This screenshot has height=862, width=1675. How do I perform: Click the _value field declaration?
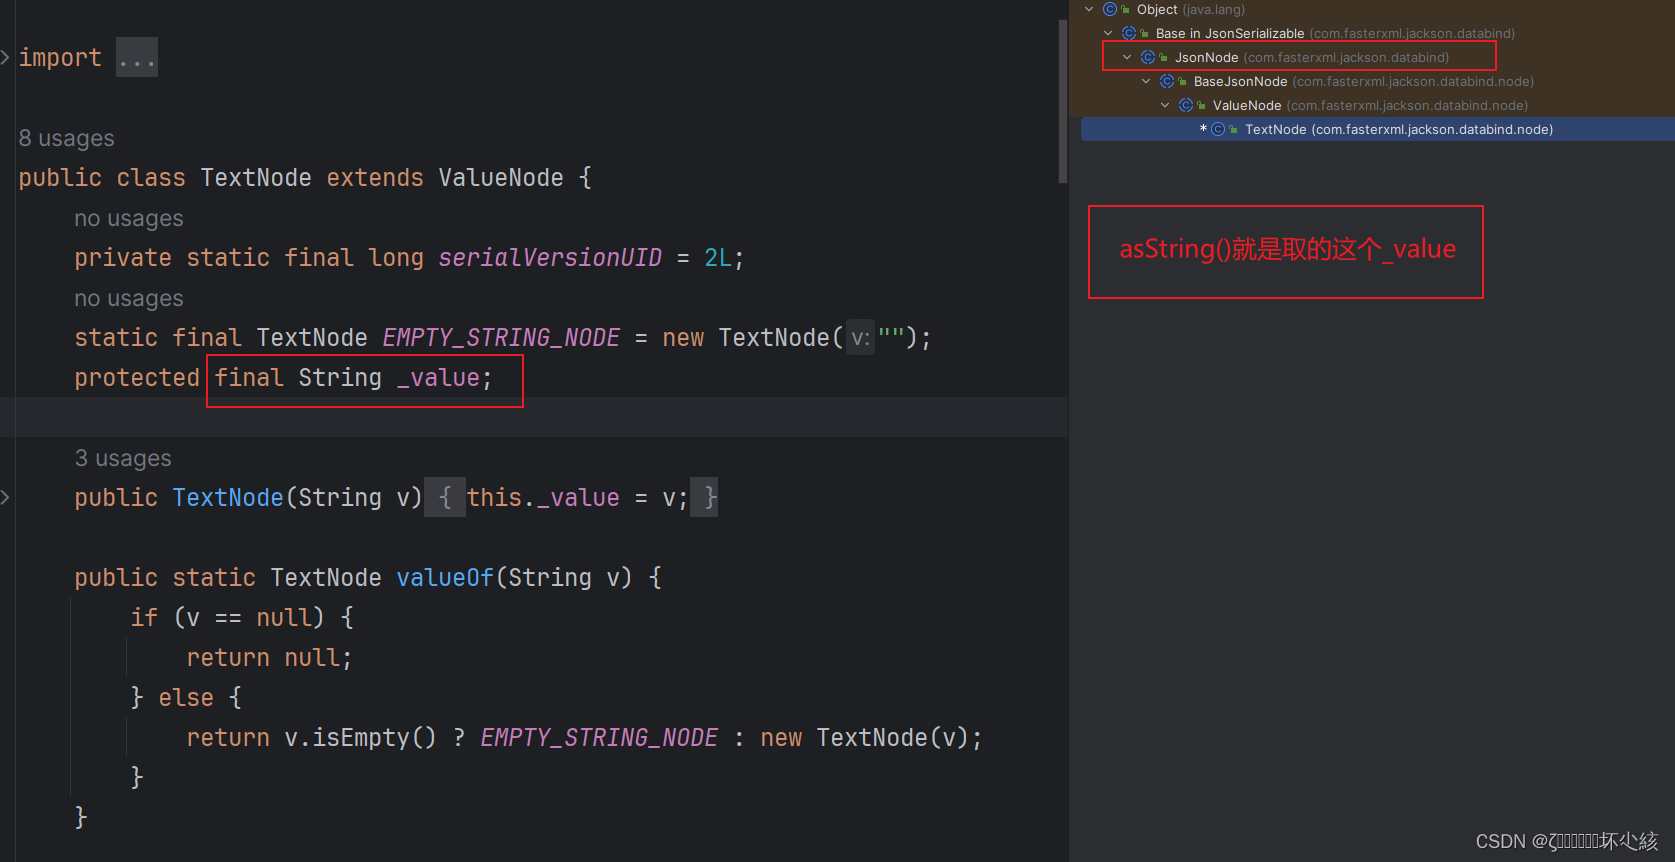[x=438, y=378]
